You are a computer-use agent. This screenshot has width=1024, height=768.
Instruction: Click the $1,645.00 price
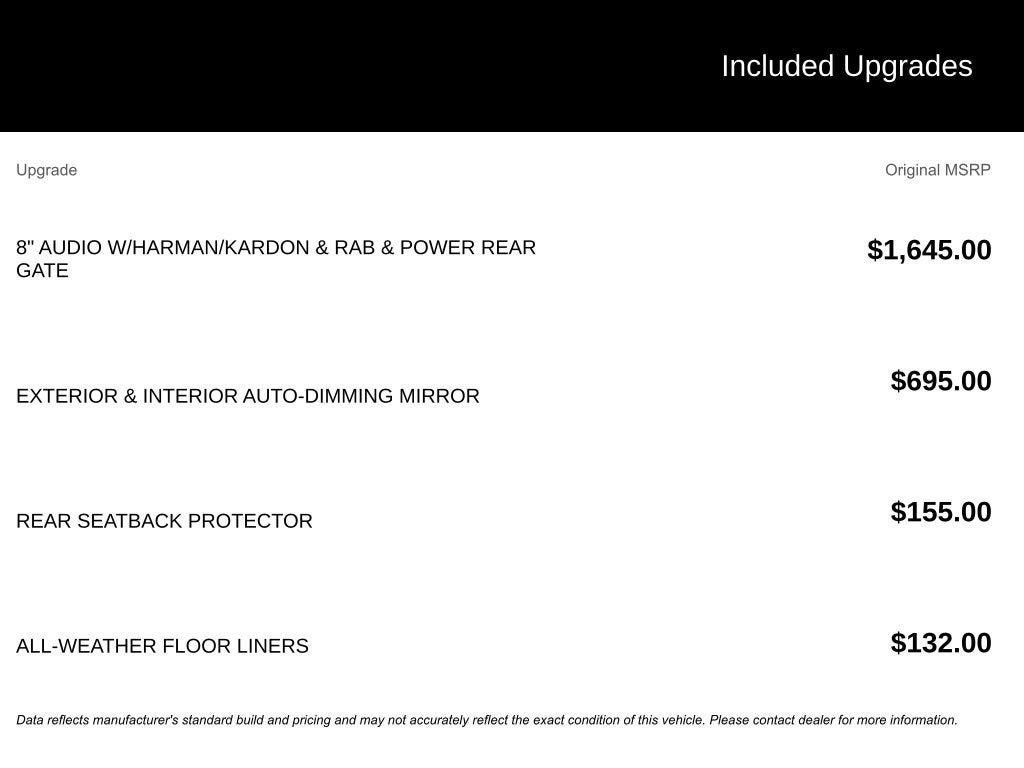(929, 250)
